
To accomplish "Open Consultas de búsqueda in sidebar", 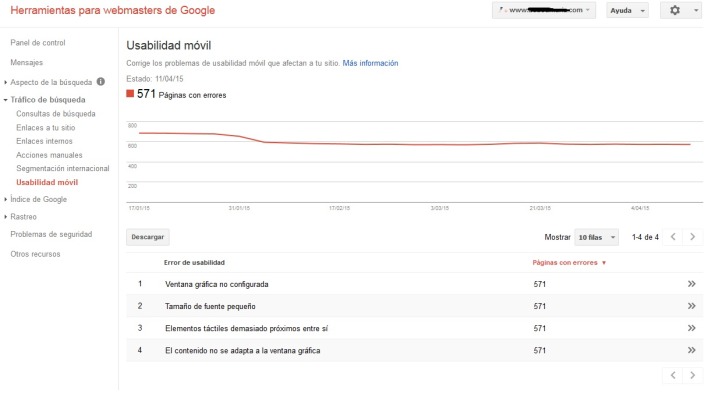I will click(56, 114).
